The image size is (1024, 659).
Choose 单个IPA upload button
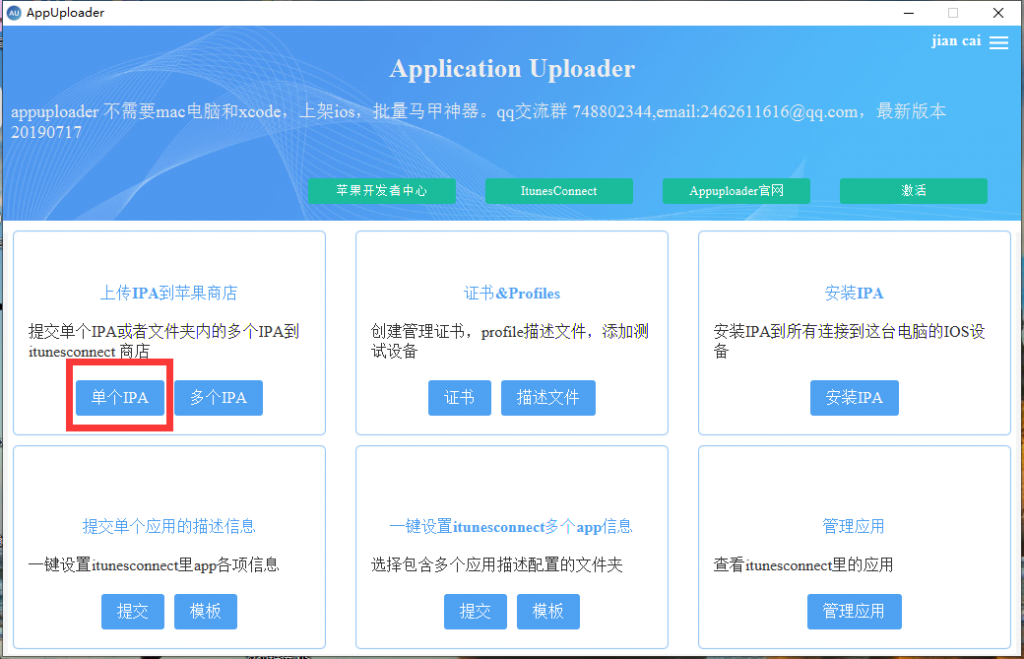[120, 397]
